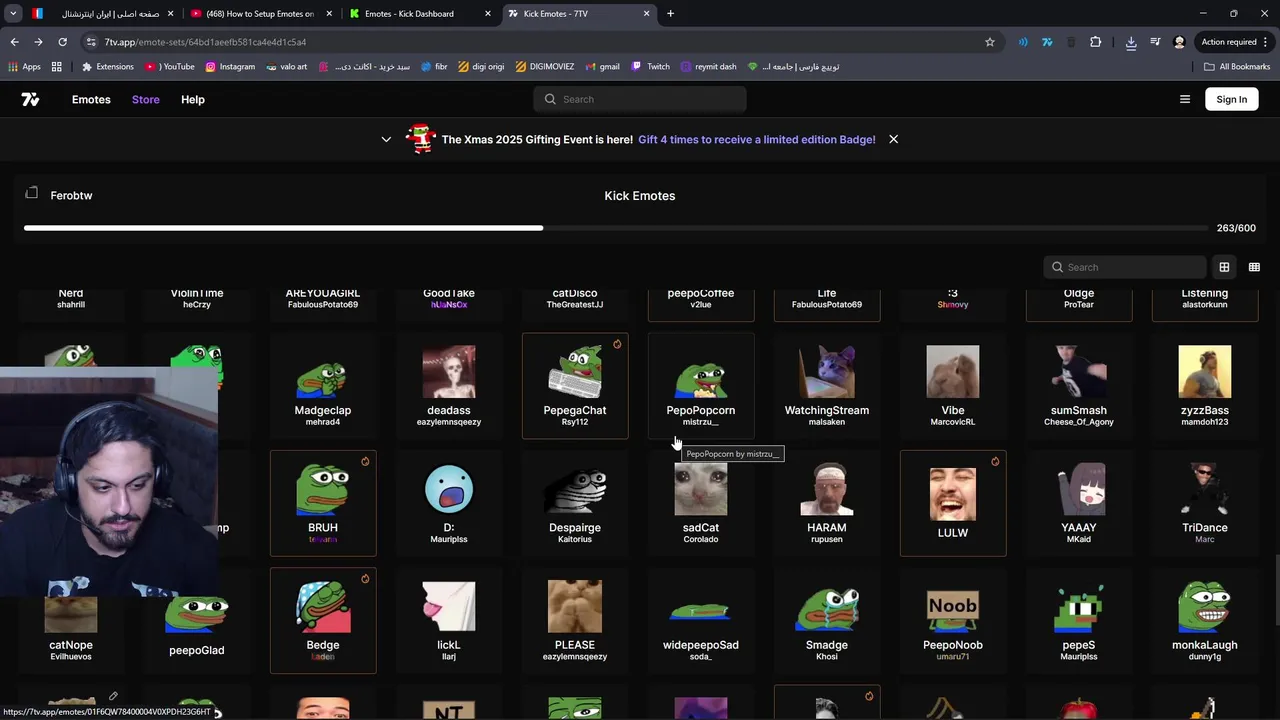1280x720 pixels.
Task: Open the PepegaChat emote
Action: (x=575, y=386)
